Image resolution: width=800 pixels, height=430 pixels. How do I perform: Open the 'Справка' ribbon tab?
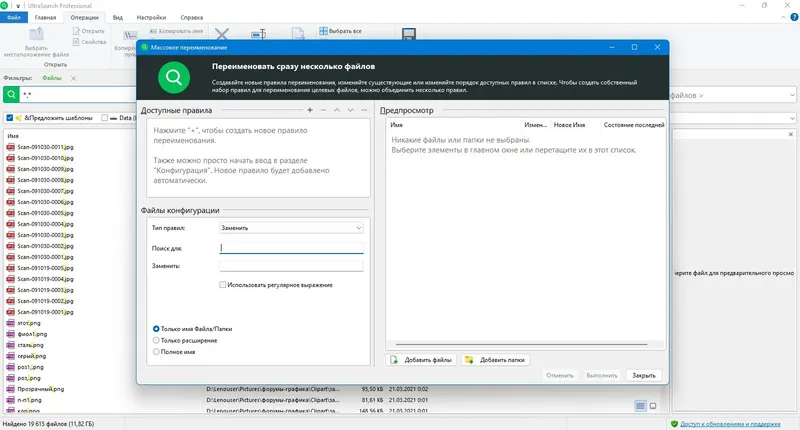(x=191, y=17)
